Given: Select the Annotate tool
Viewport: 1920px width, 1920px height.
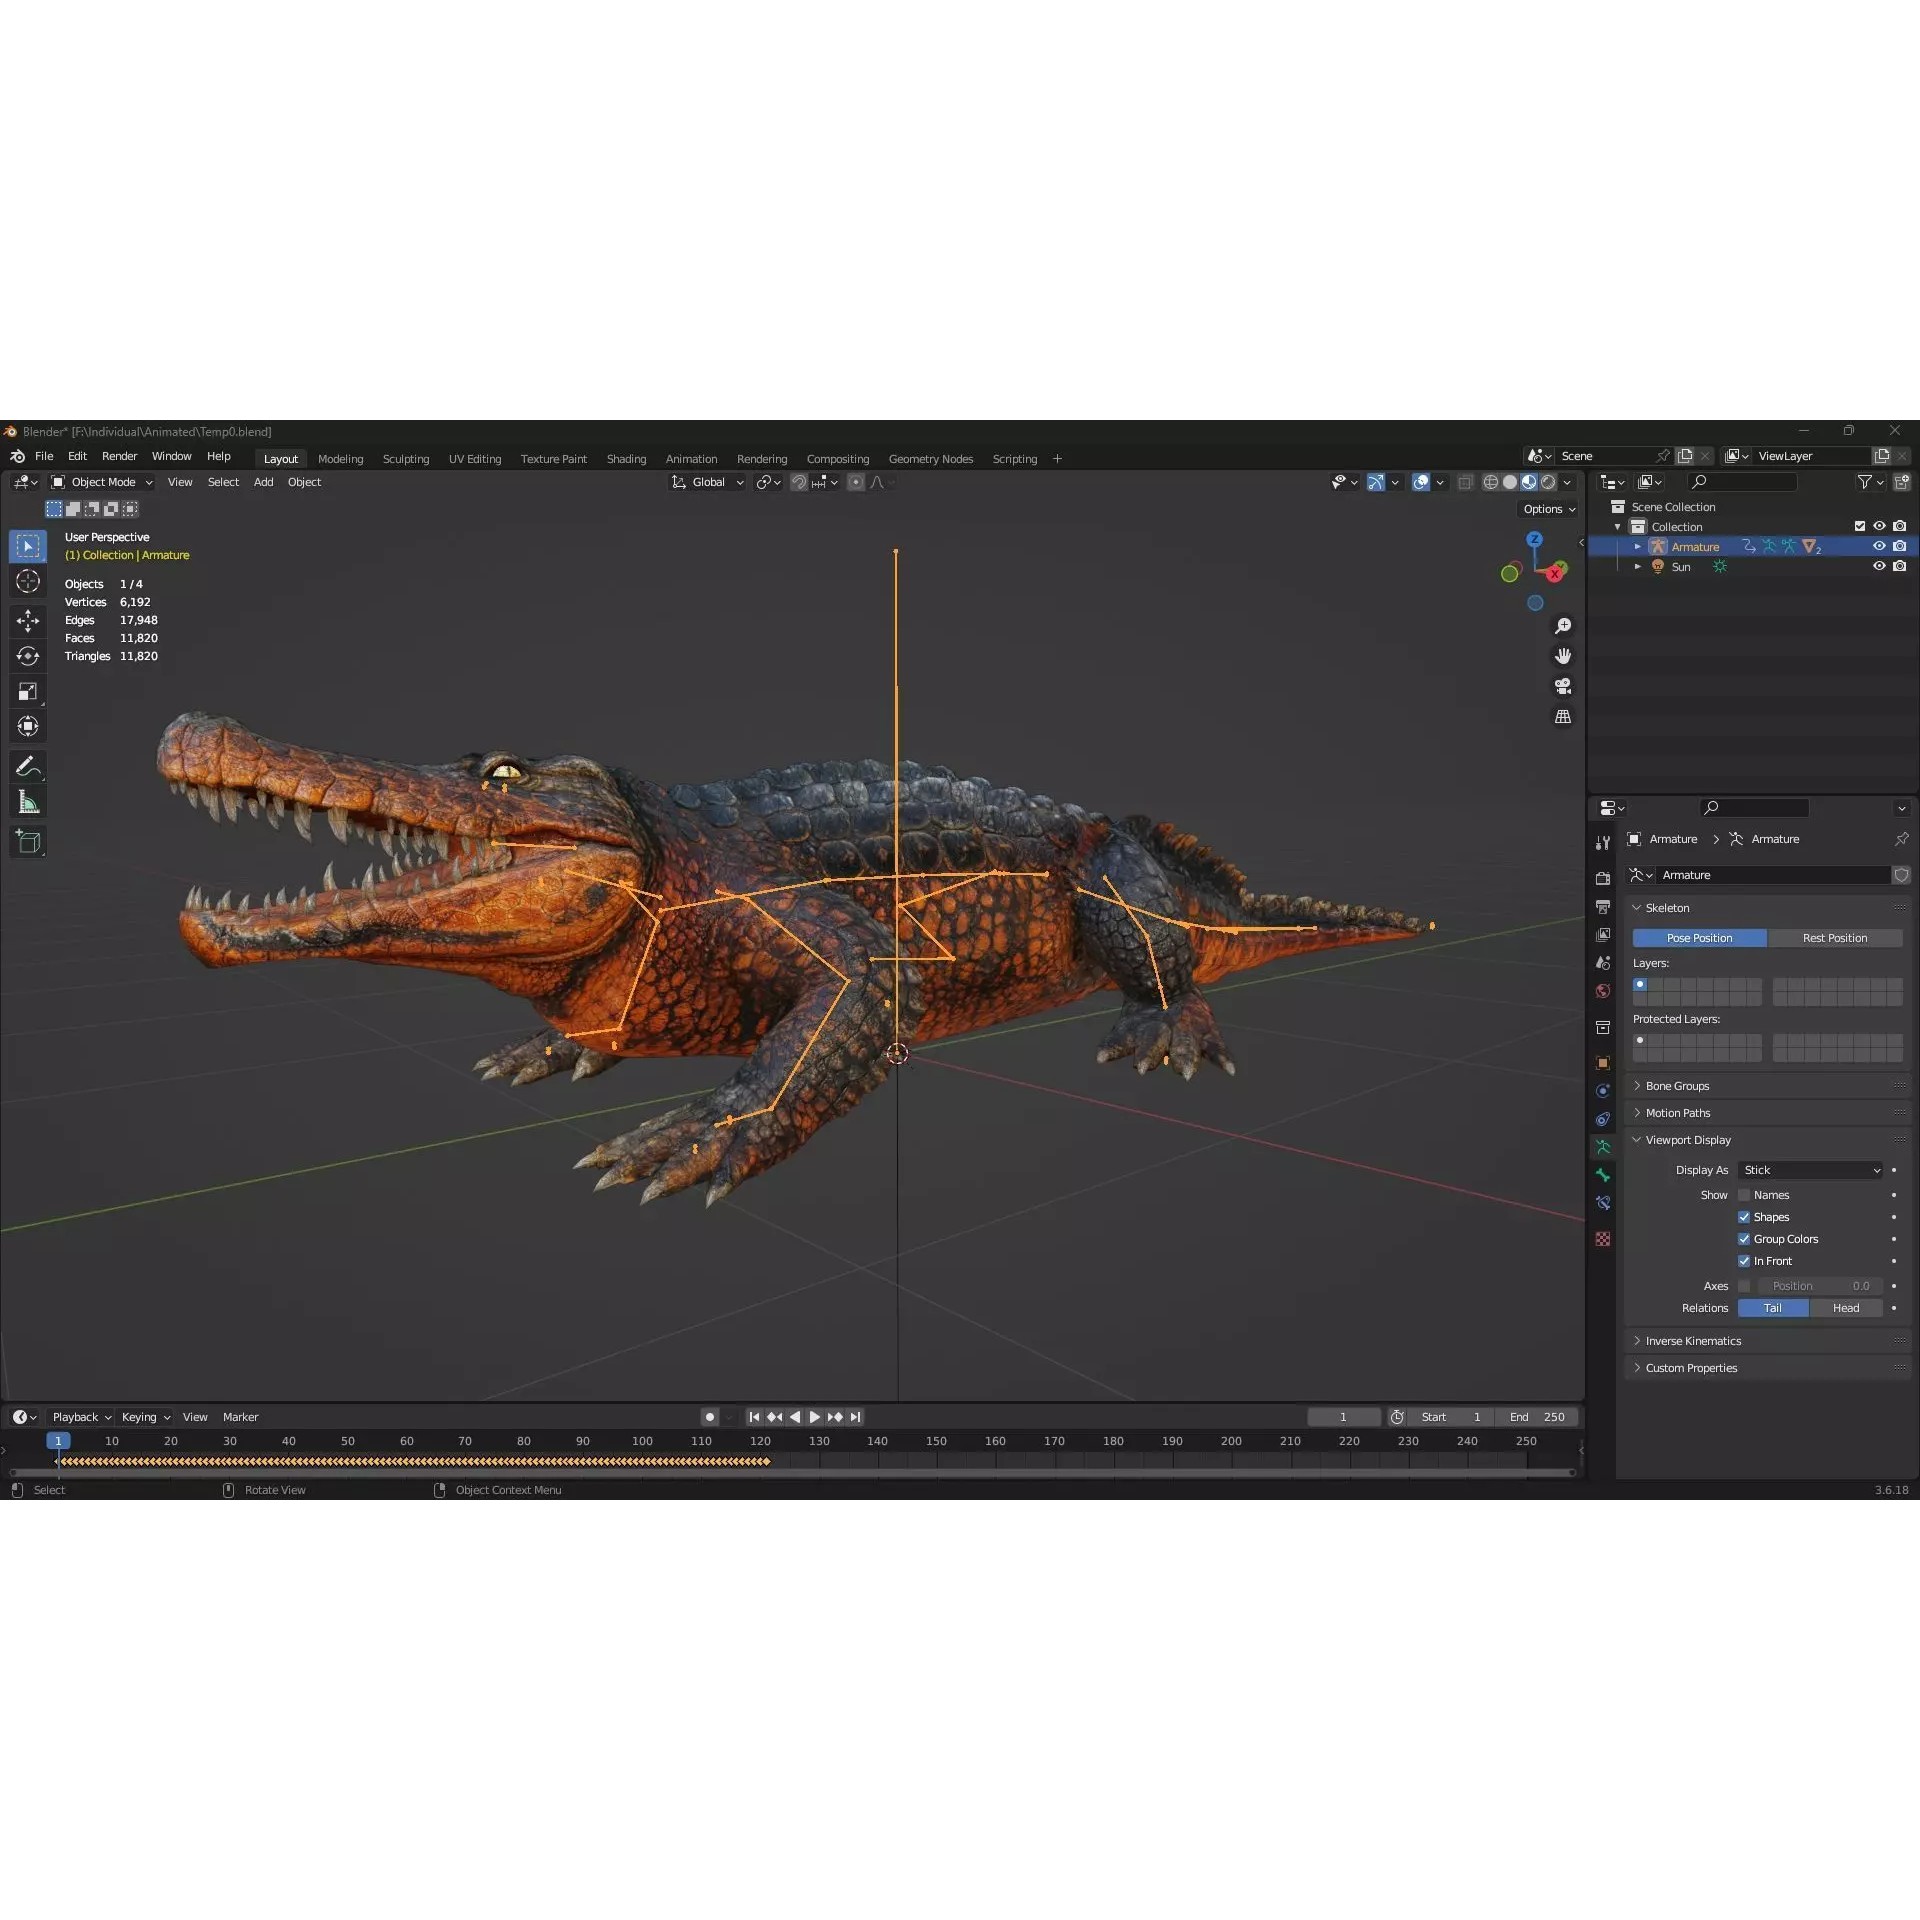Looking at the screenshot, I should pyautogui.click(x=28, y=766).
